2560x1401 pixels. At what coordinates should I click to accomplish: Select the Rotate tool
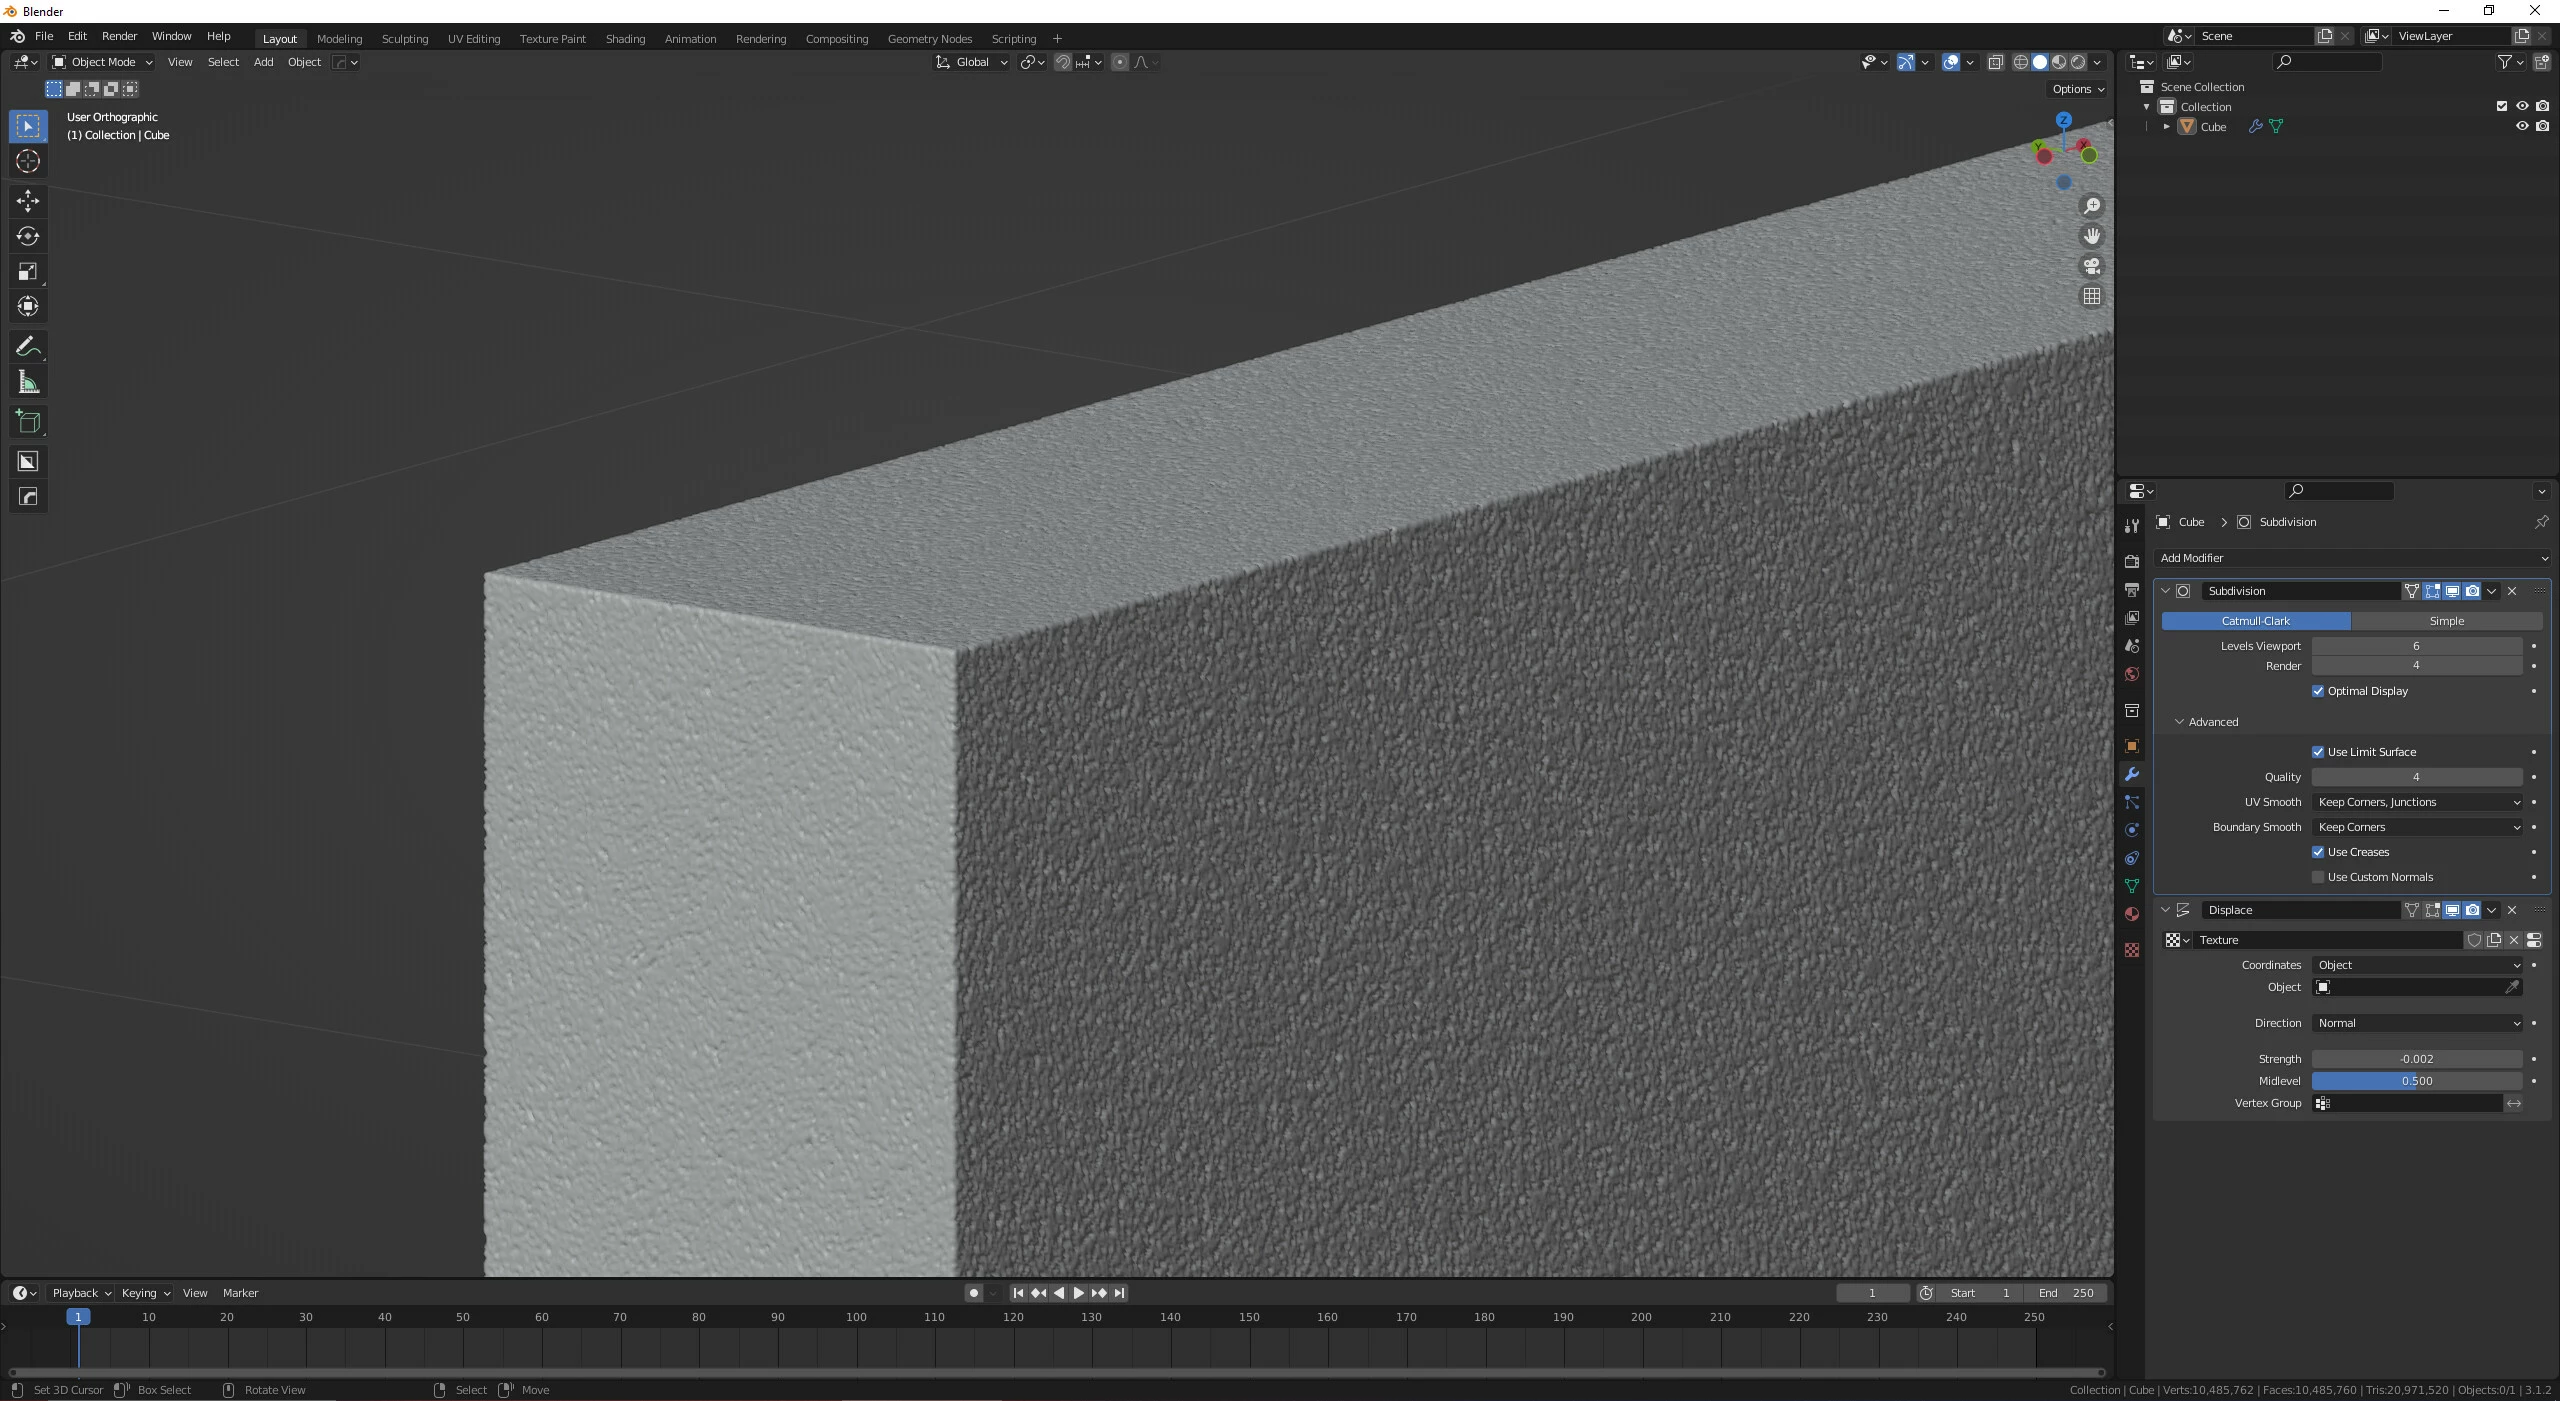(x=28, y=236)
